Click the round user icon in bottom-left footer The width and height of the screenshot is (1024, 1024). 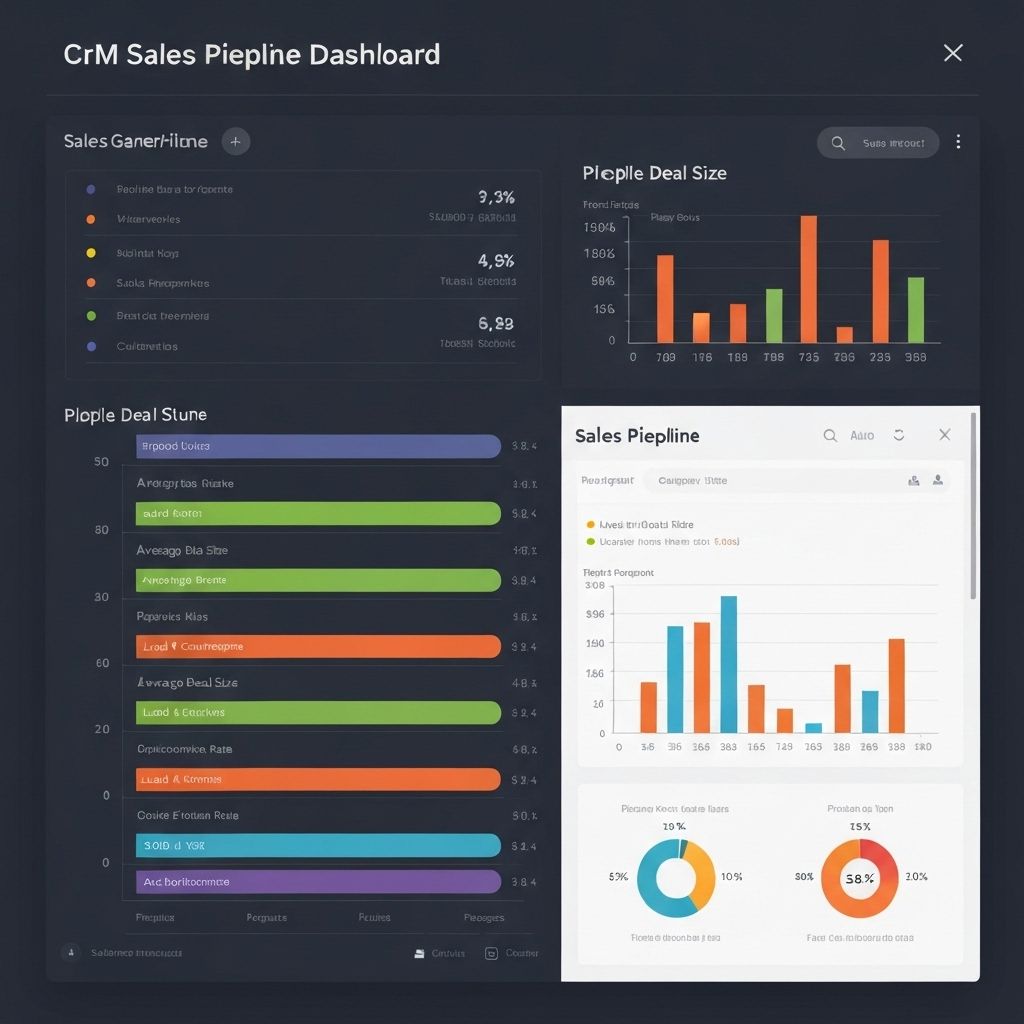[70, 953]
